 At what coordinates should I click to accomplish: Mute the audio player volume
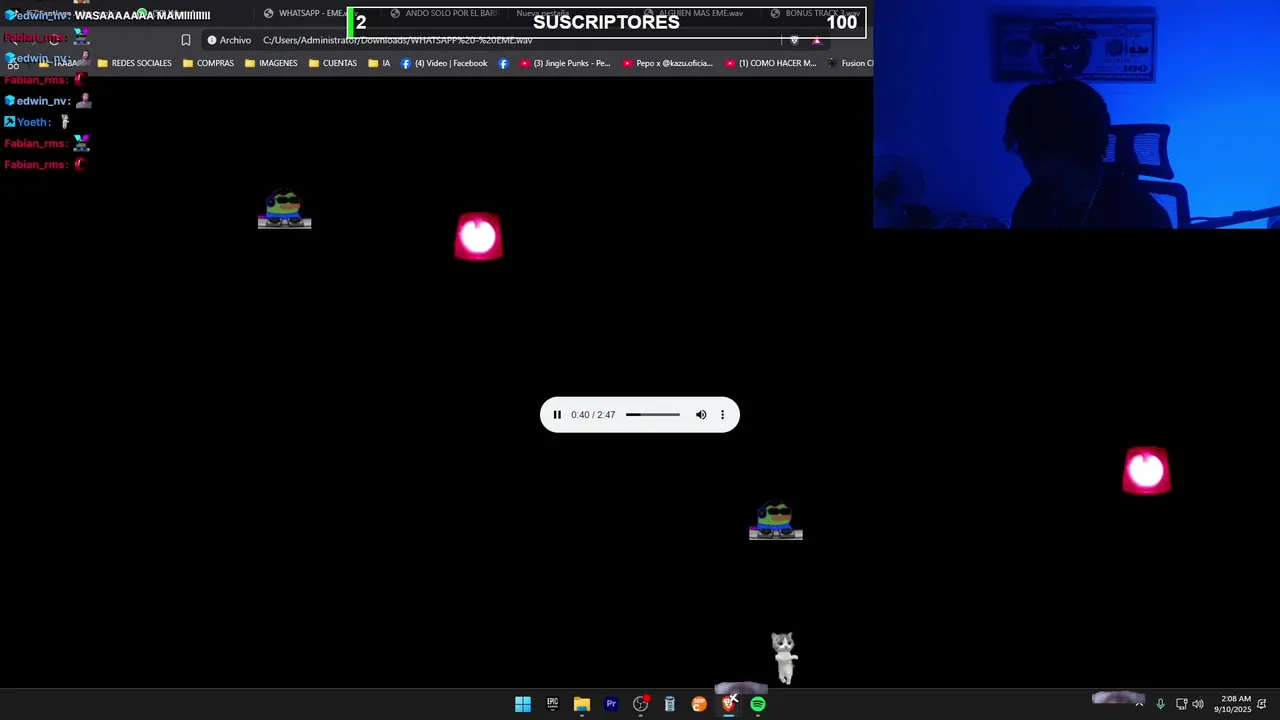coord(701,415)
